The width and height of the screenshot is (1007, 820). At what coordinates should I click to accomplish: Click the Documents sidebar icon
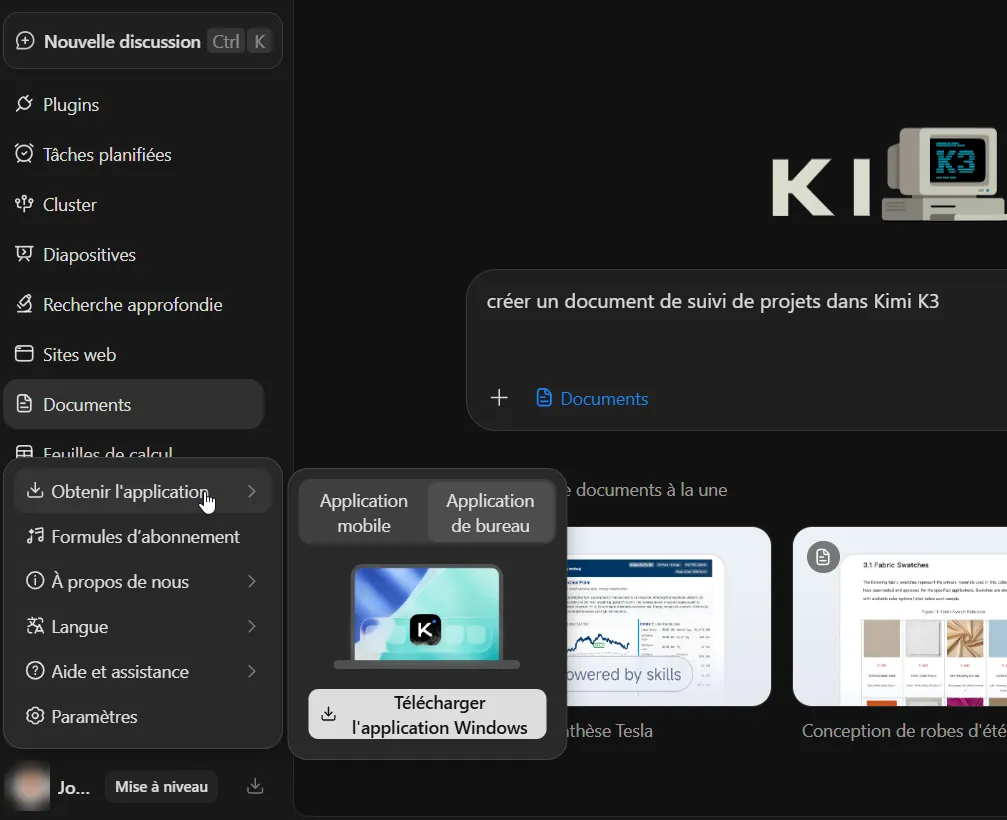24,404
